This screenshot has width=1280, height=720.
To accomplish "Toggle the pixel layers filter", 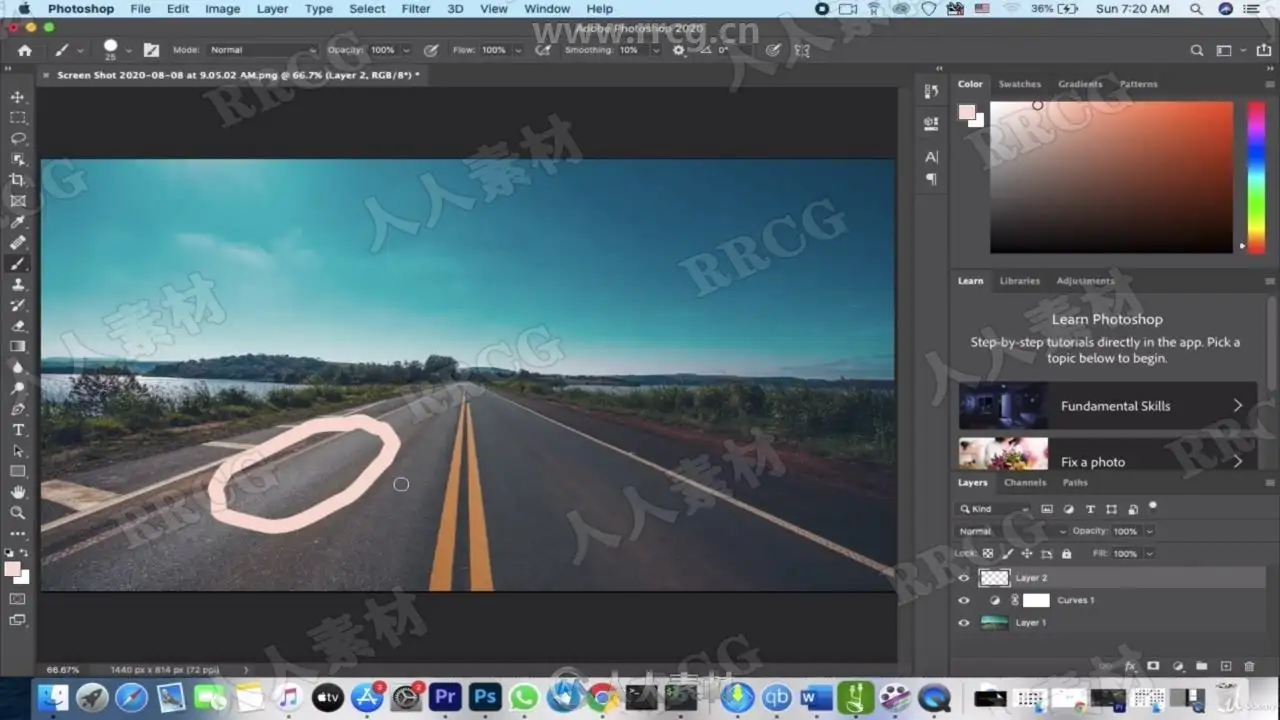I will pyautogui.click(x=1047, y=509).
